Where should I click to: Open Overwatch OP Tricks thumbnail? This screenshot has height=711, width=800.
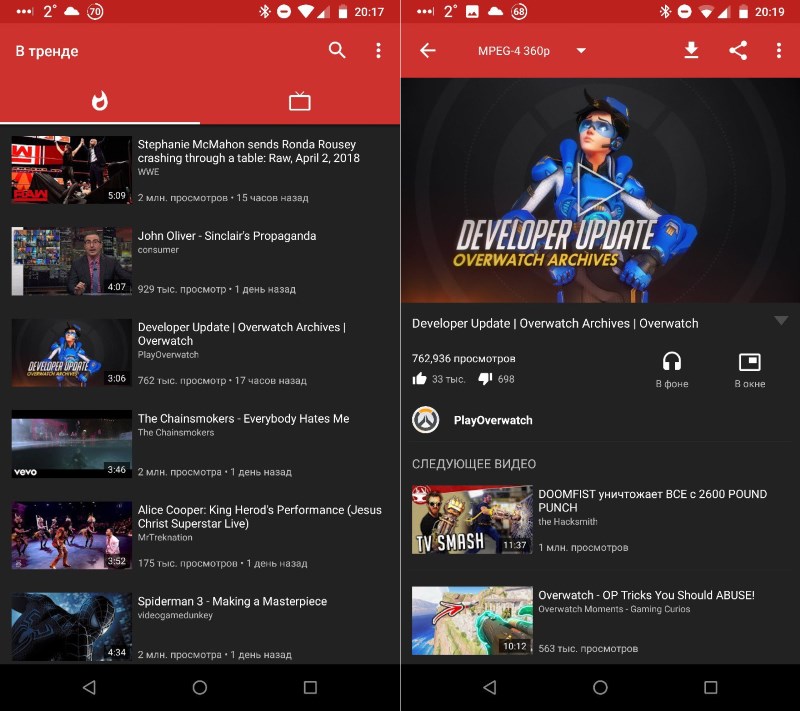click(x=472, y=620)
